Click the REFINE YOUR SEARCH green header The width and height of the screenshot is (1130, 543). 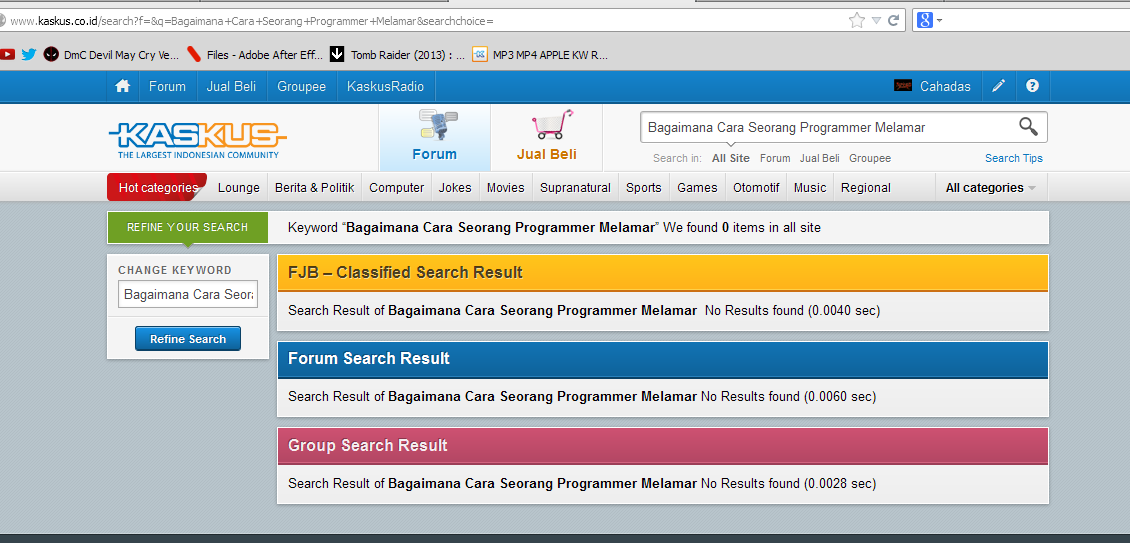[x=187, y=227]
